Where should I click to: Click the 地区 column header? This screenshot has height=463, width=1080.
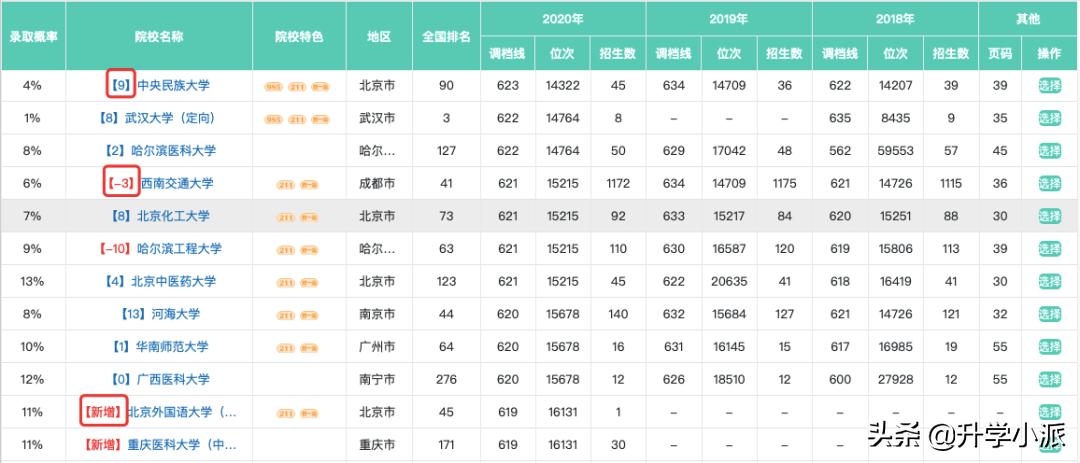coord(379,36)
